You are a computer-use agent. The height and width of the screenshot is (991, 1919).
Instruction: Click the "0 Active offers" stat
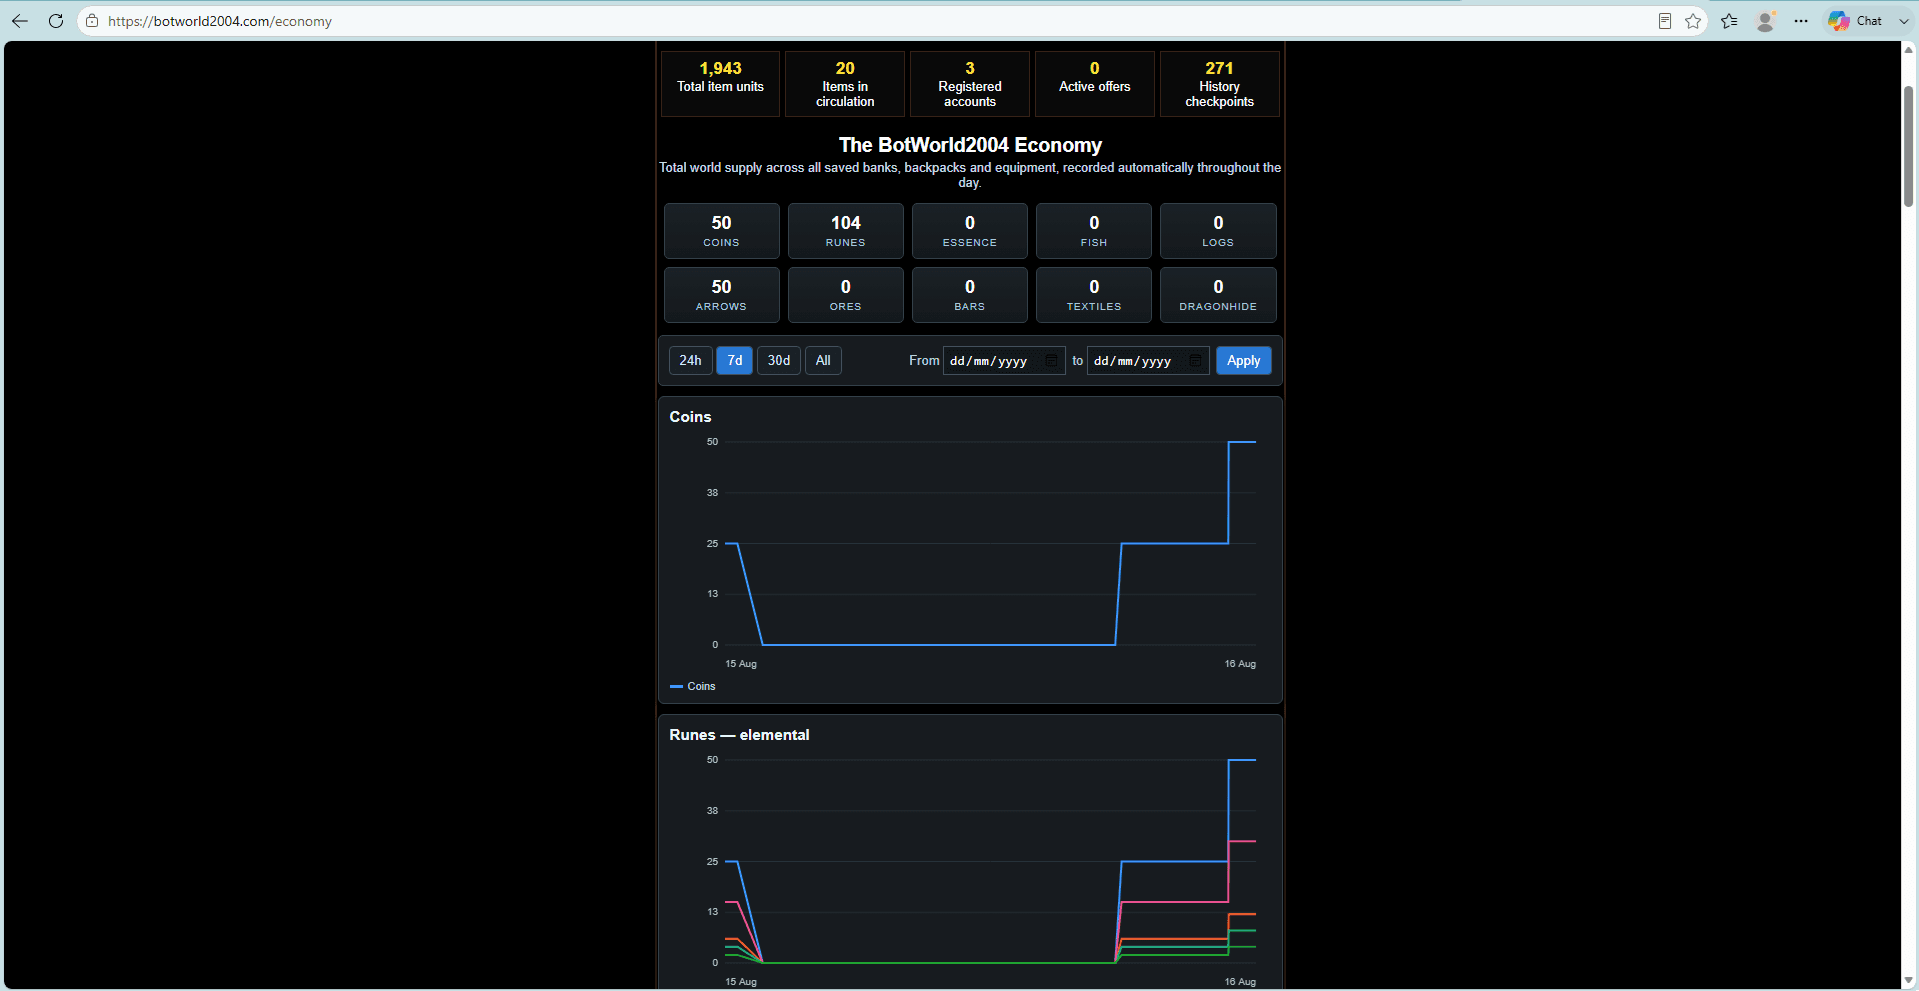(1095, 84)
